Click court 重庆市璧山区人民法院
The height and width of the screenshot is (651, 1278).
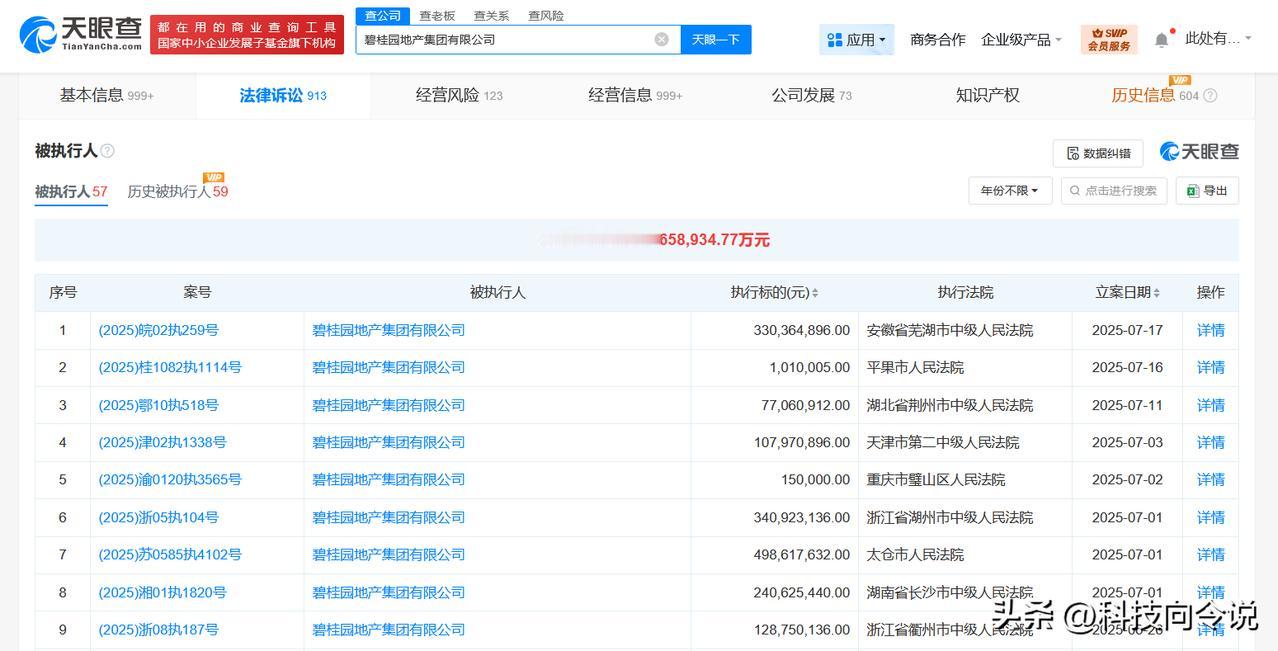click(936, 480)
